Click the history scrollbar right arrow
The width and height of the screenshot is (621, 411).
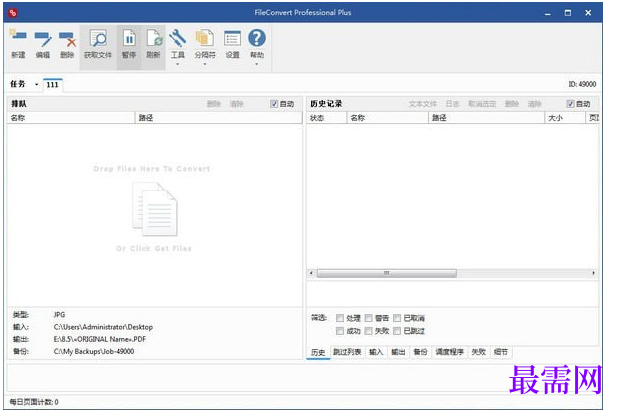pyautogui.click(x=593, y=273)
